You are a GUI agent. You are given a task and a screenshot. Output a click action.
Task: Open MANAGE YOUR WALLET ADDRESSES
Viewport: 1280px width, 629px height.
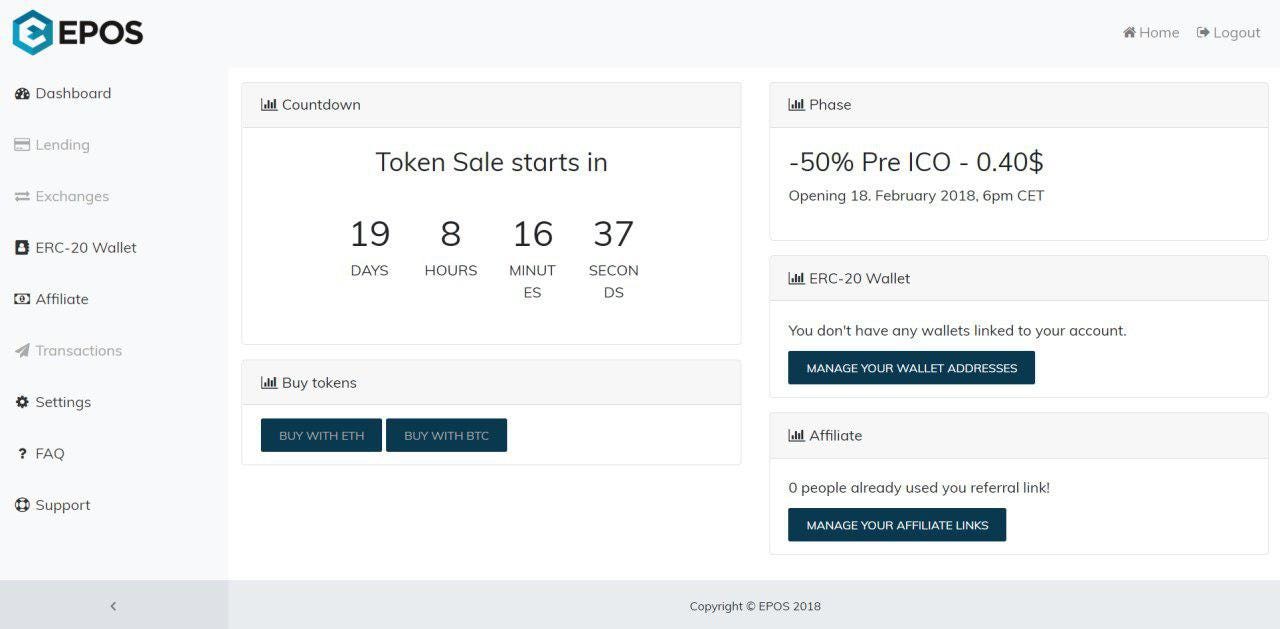(911, 367)
